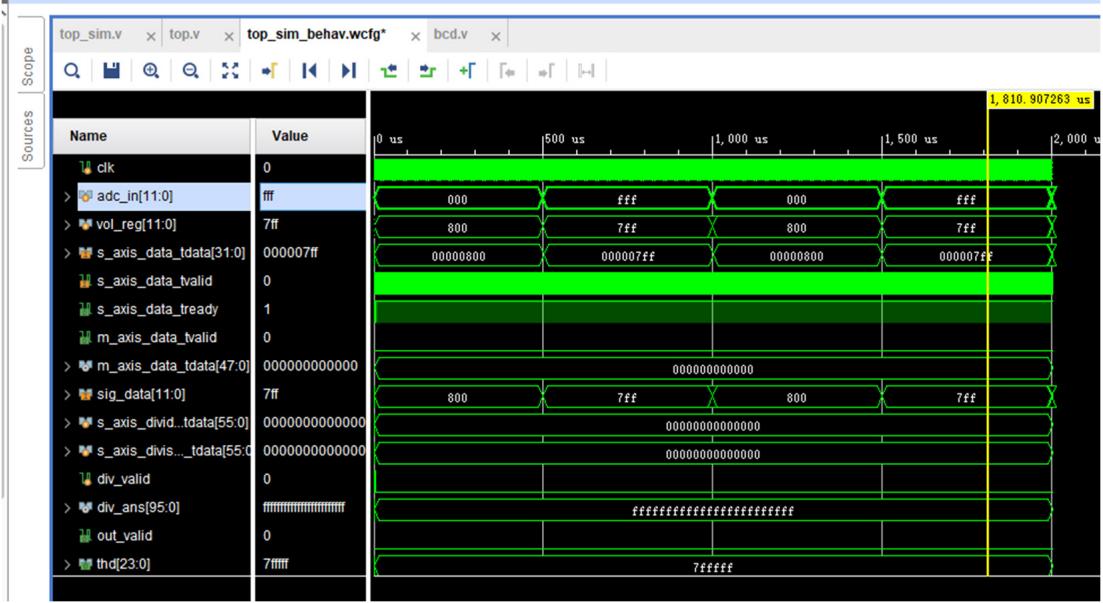Viewport: 1103px width, 603px height.
Task: Open the Sources side panel
Action: [x=28, y=135]
